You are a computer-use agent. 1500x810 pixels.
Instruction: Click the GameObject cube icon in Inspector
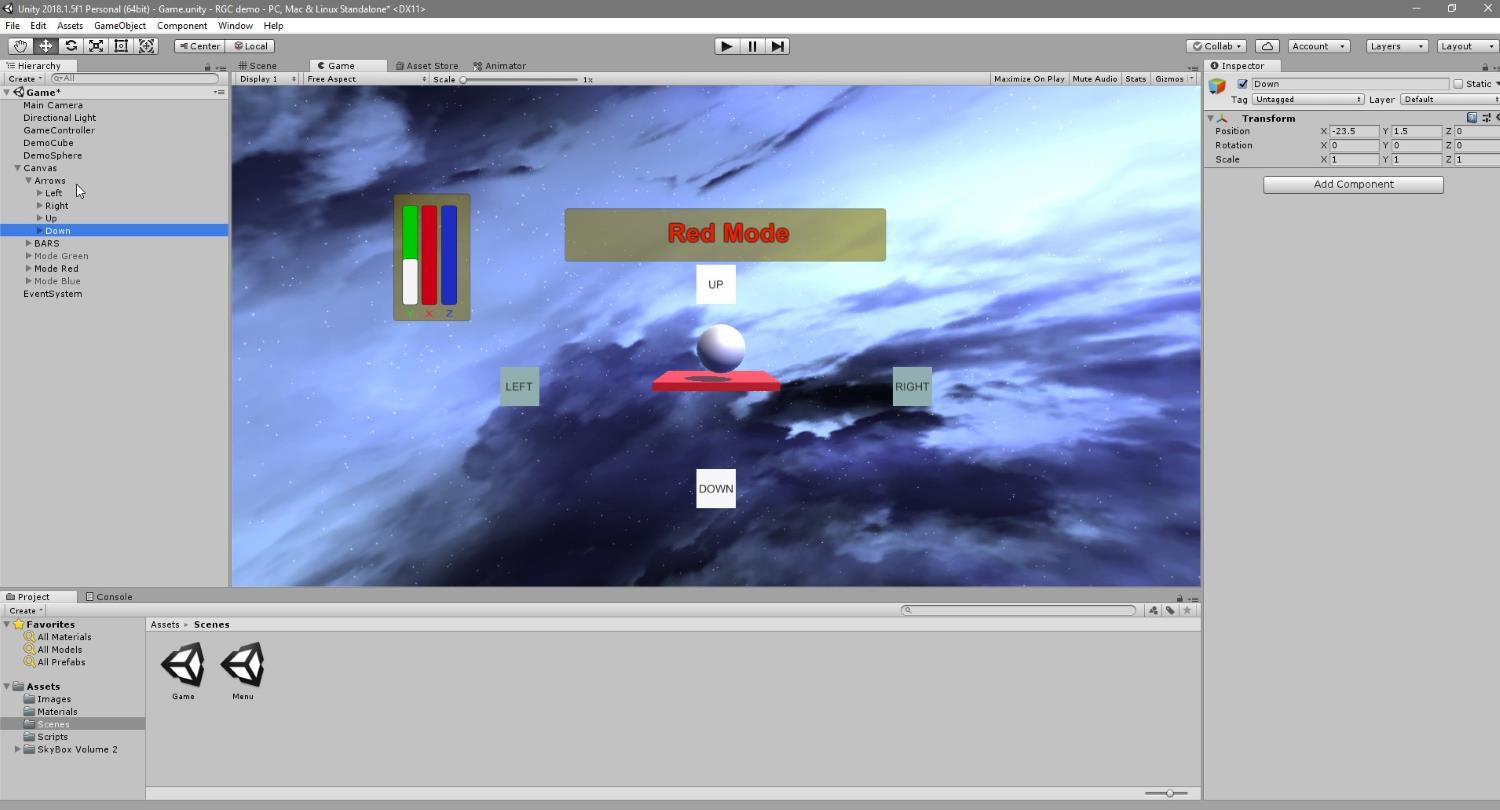(x=1217, y=86)
